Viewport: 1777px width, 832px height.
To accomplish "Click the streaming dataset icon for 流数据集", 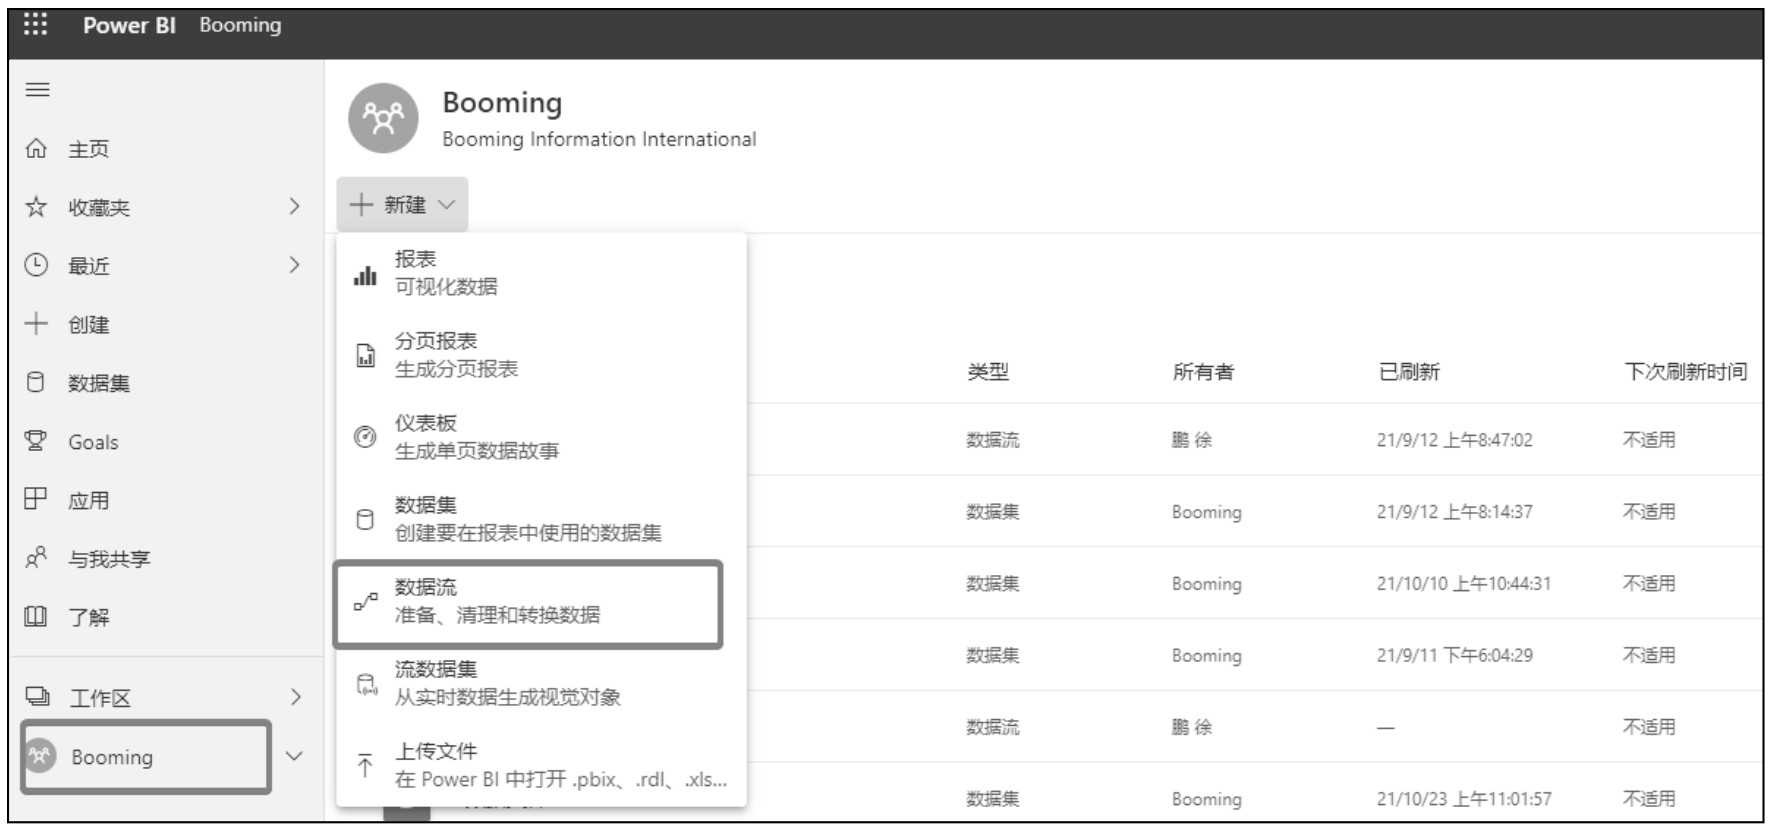I will 367,684.
